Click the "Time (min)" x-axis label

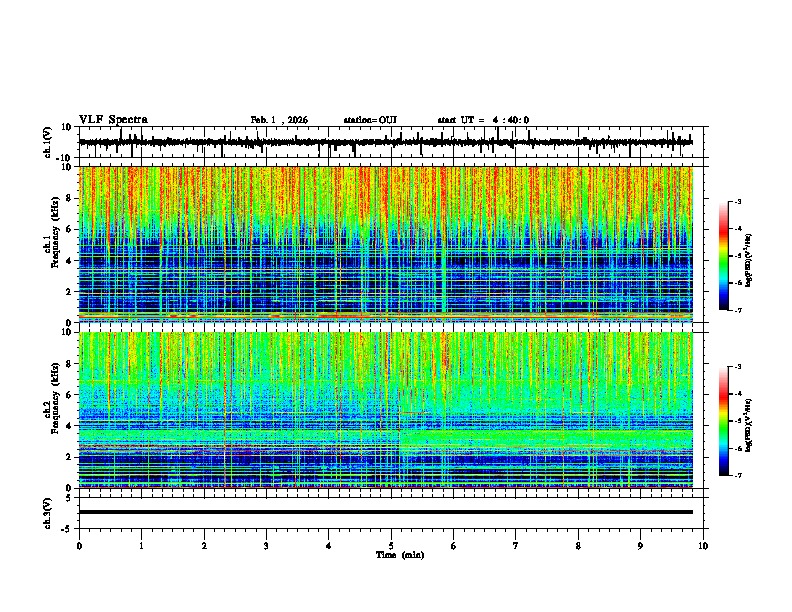(400, 555)
